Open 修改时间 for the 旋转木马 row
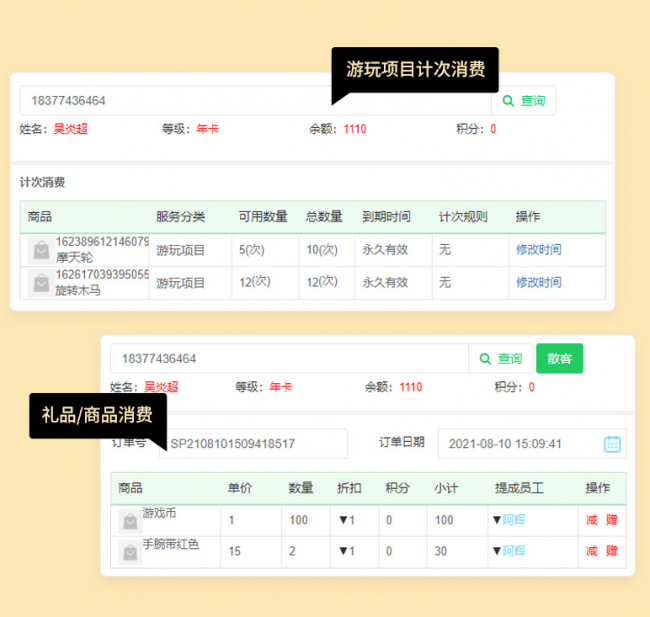 coord(538,283)
